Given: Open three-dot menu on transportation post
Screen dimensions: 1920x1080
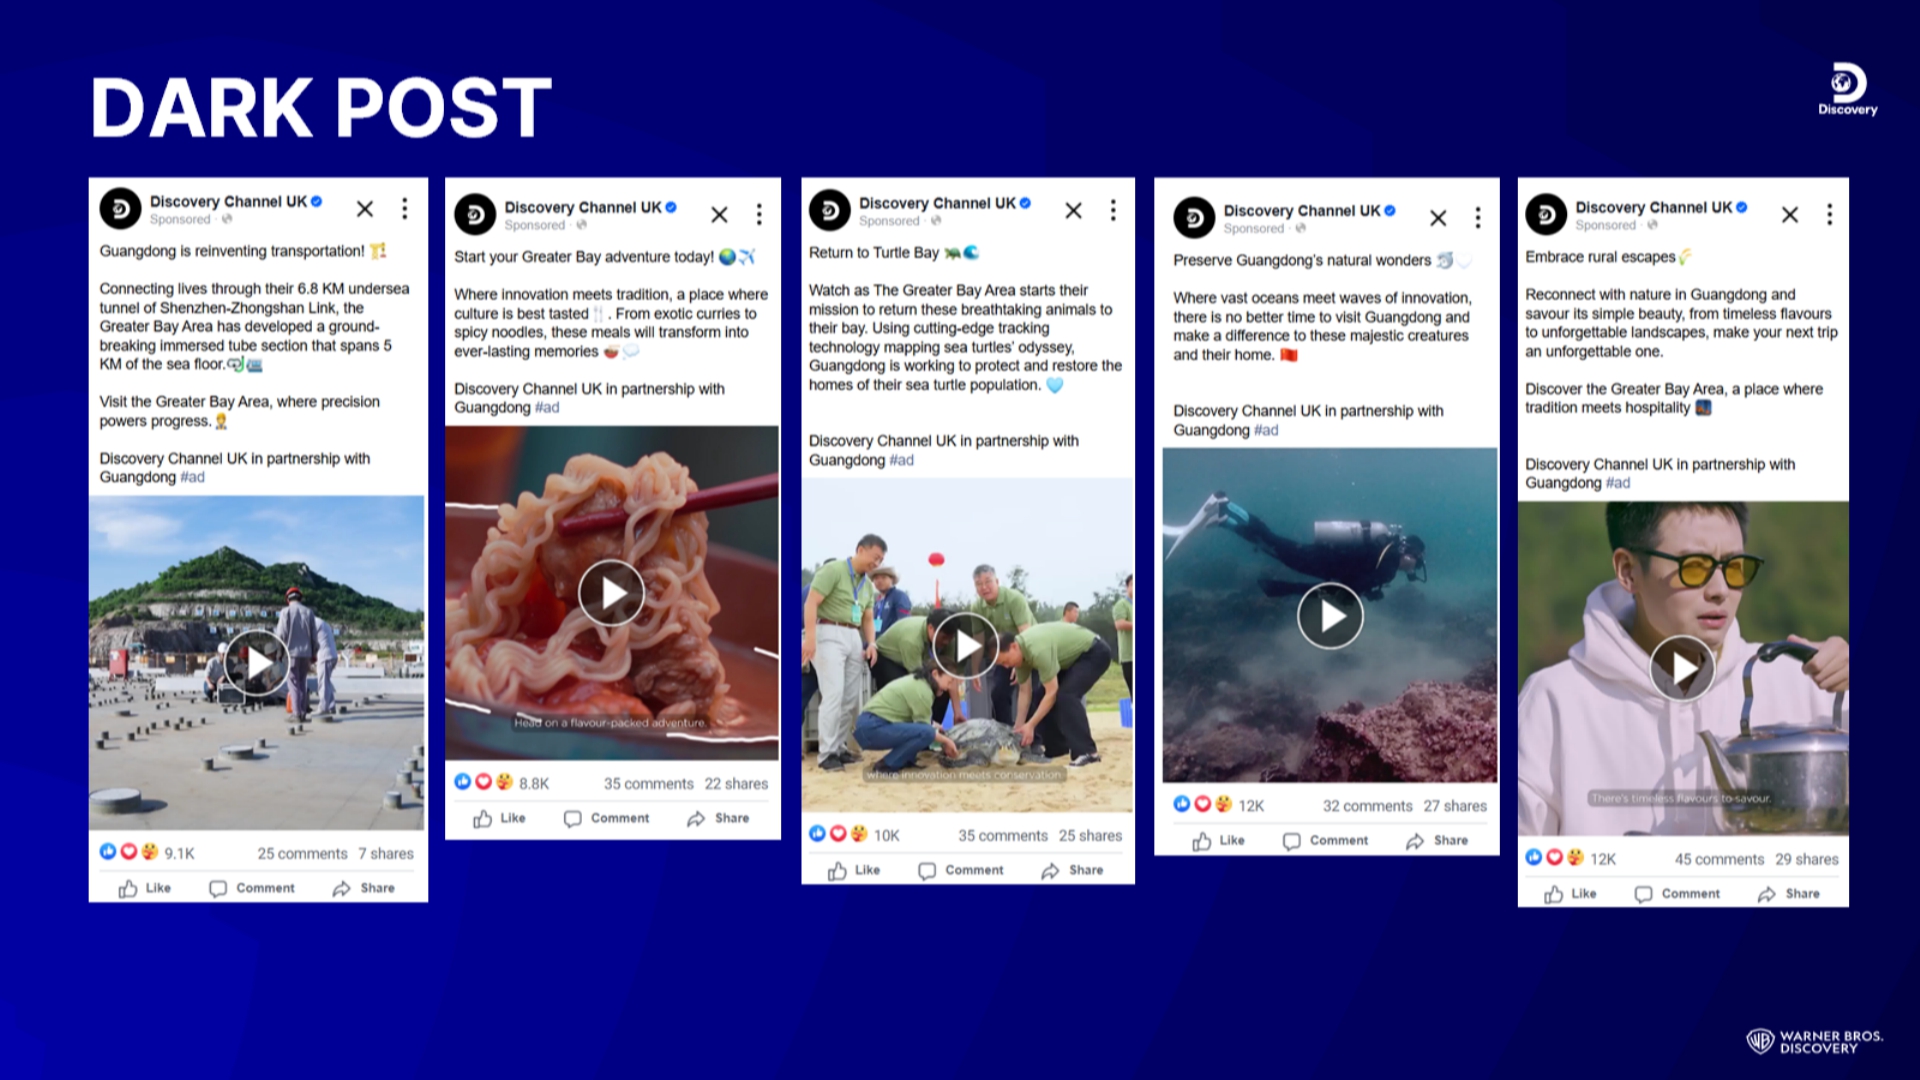Looking at the screenshot, I should 405,208.
